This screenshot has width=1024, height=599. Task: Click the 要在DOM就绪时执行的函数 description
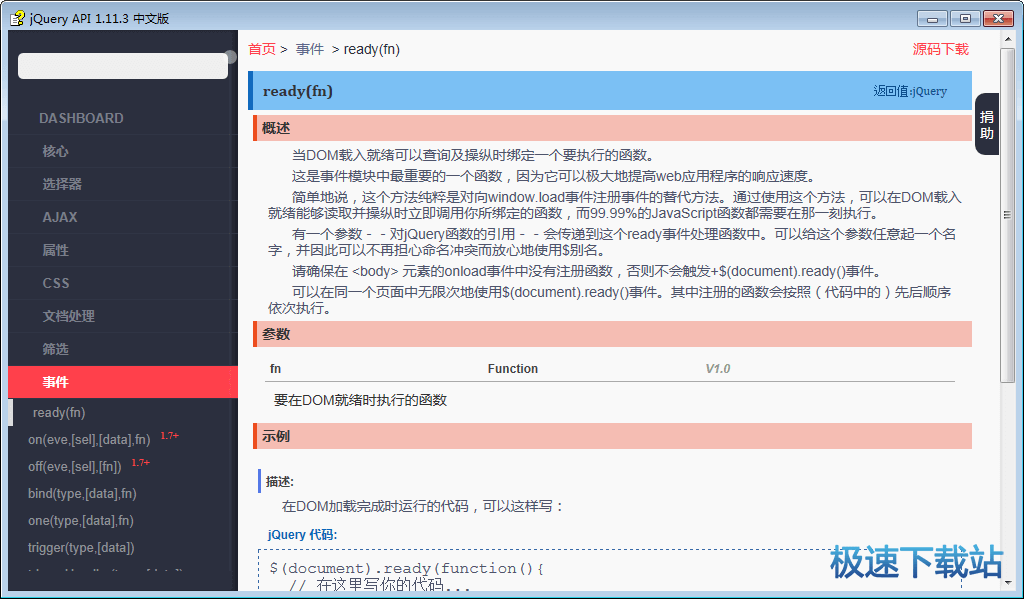tap(360, 400)
